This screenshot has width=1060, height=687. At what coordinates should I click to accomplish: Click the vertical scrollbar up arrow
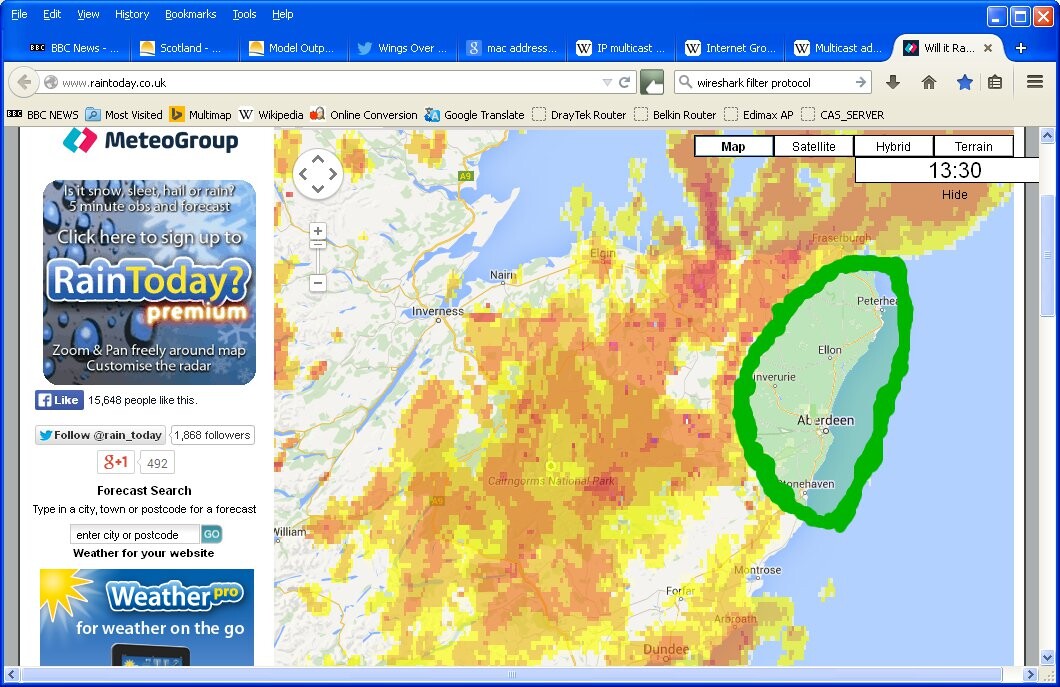pos(1047,136)
